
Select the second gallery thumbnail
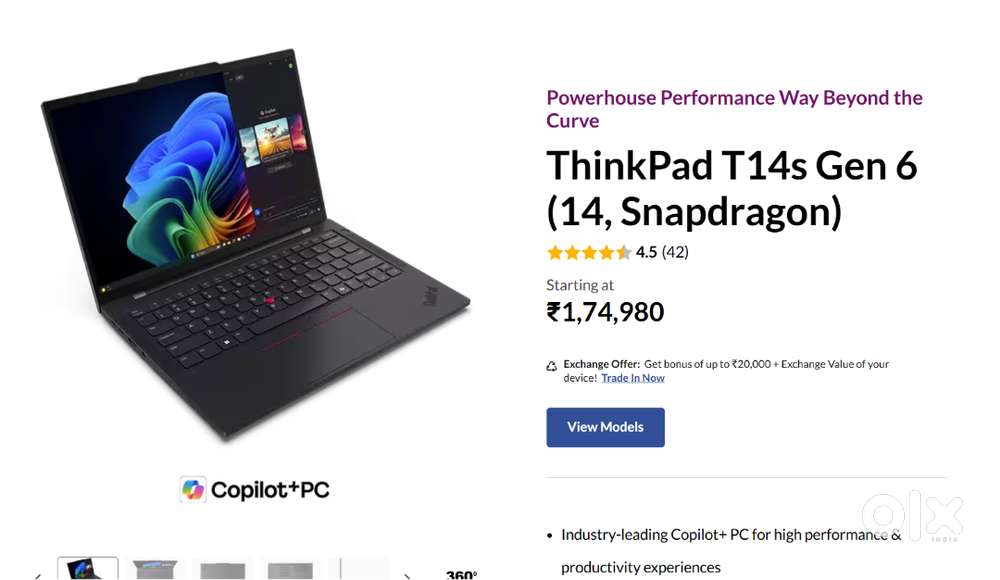click(x=155, y=569)
